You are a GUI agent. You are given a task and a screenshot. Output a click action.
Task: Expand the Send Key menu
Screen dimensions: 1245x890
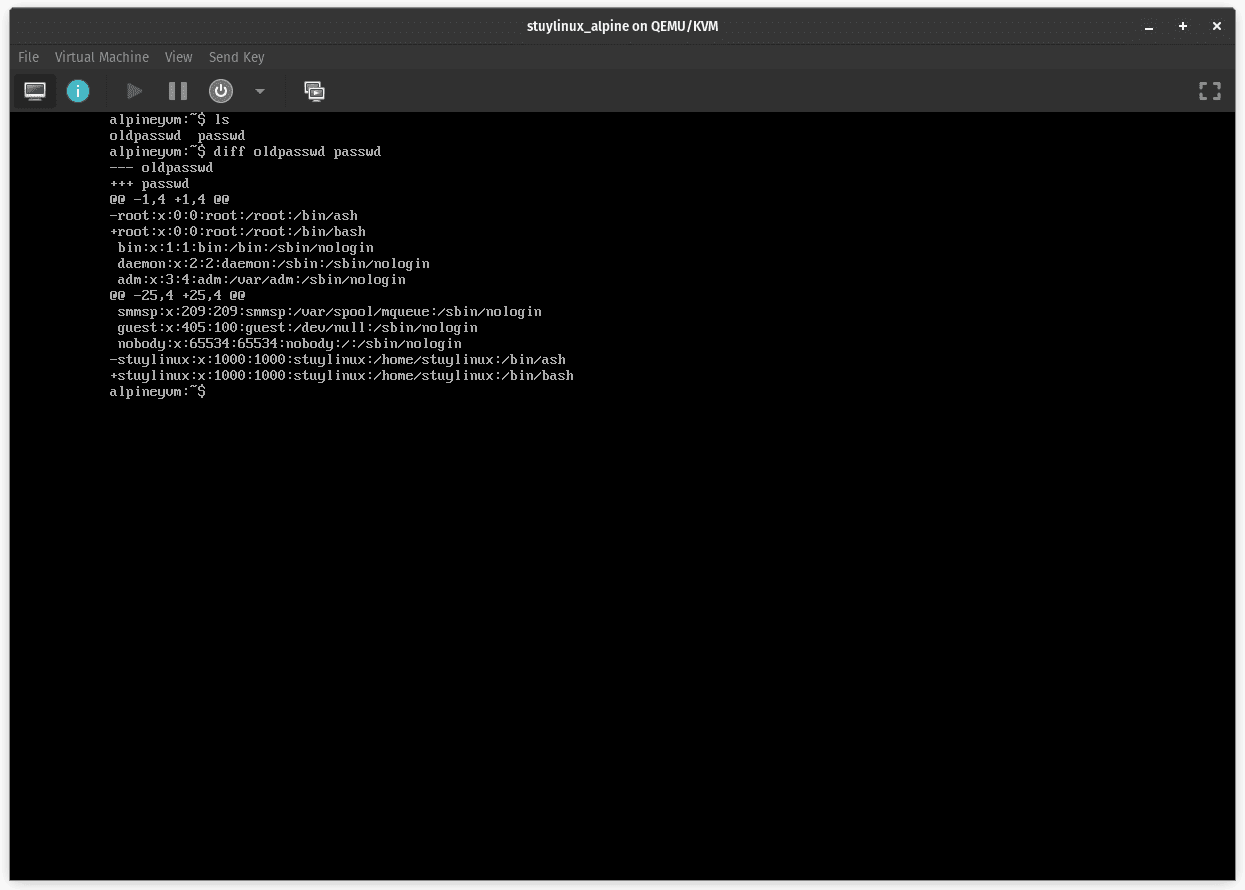tap(236, 57)
